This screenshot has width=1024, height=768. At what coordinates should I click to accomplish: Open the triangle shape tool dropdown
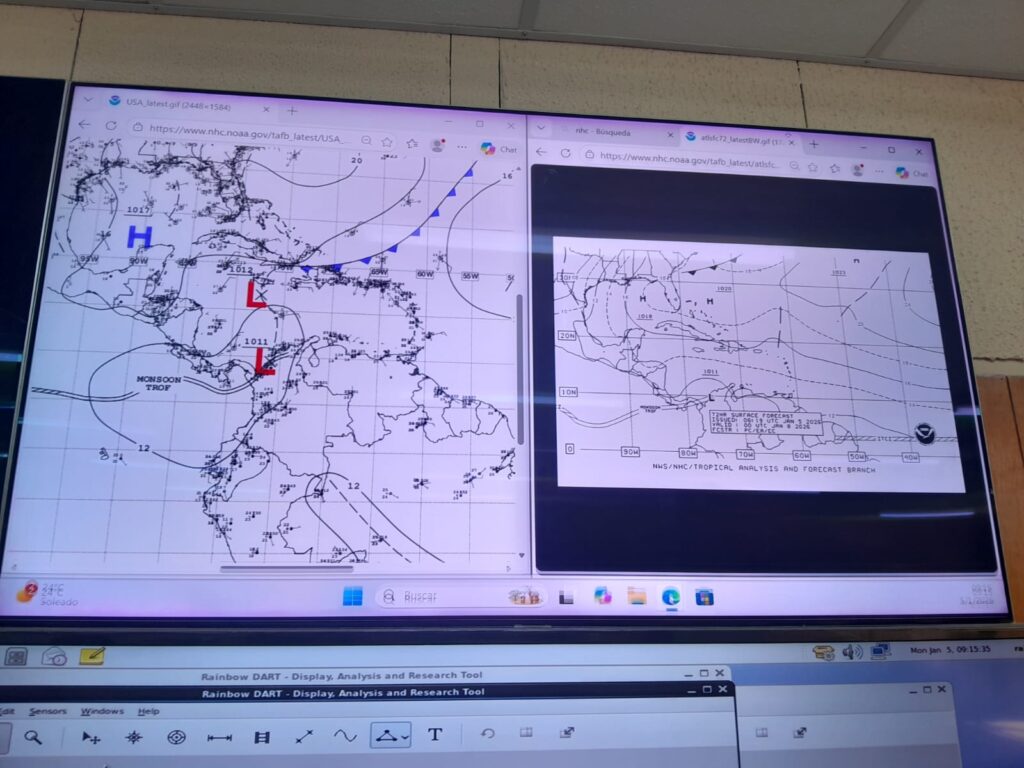point(405,737)
